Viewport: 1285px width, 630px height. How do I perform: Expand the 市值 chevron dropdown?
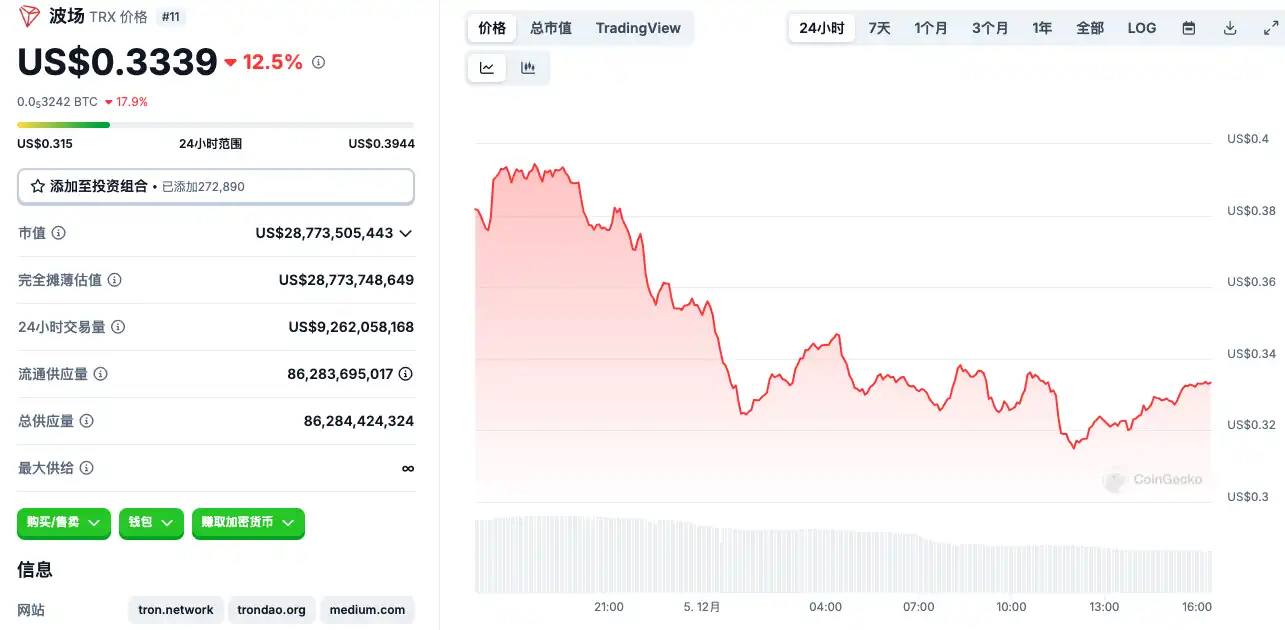pyautogui.click(x=406, y=233)
